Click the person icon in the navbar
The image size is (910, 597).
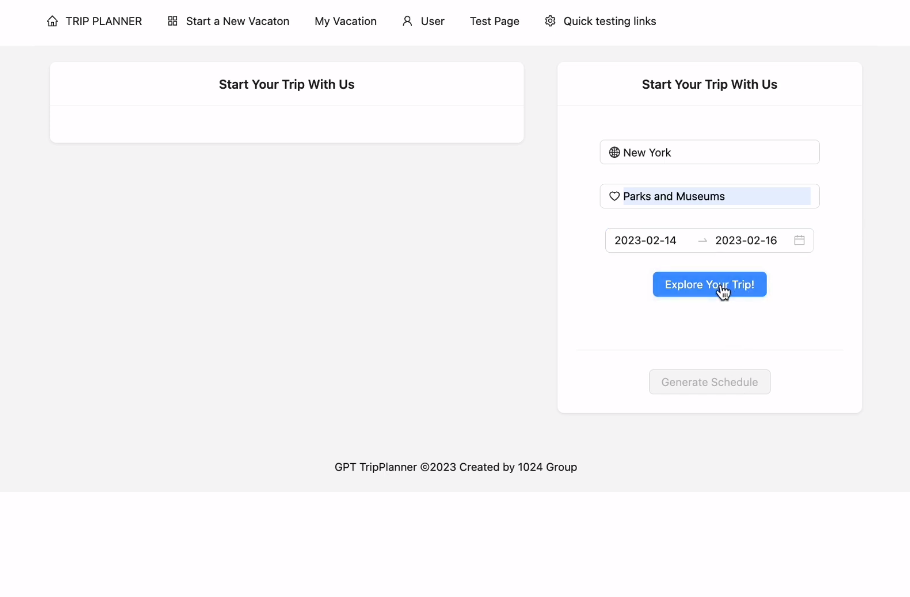tap(407, 21)
